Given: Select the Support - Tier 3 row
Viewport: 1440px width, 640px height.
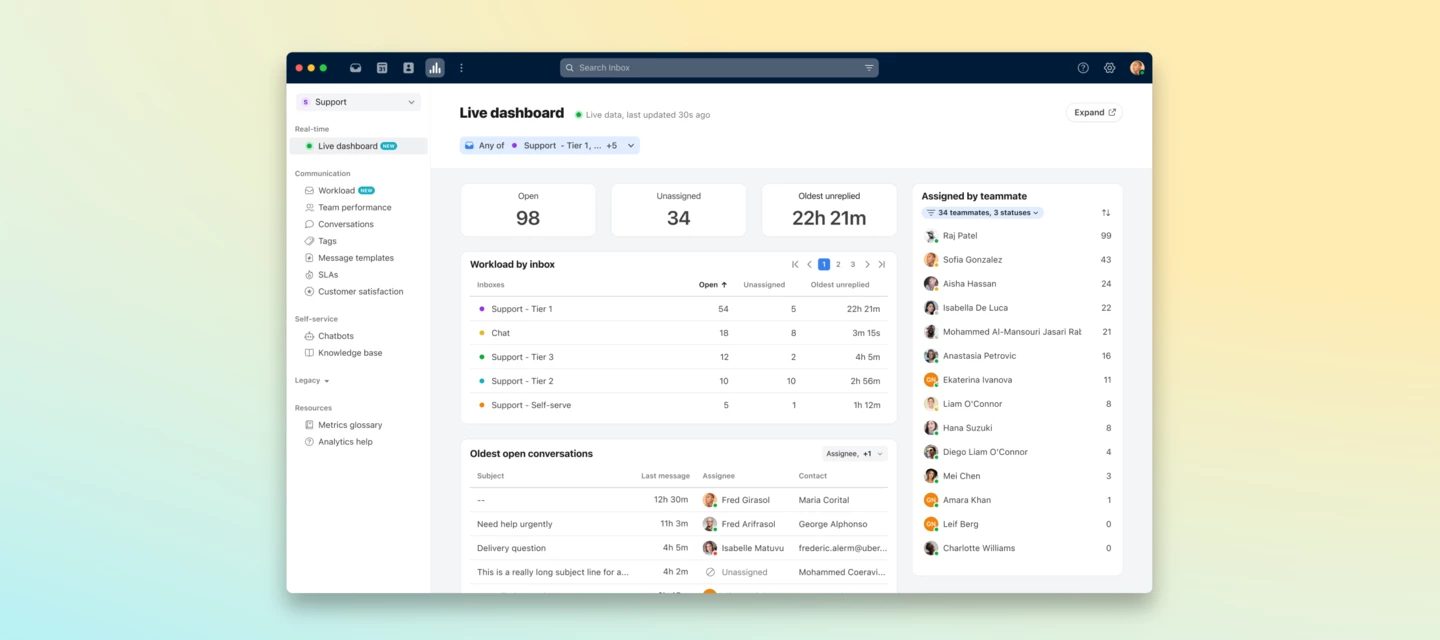Looking at the screenshot, I should click(679, 357).
